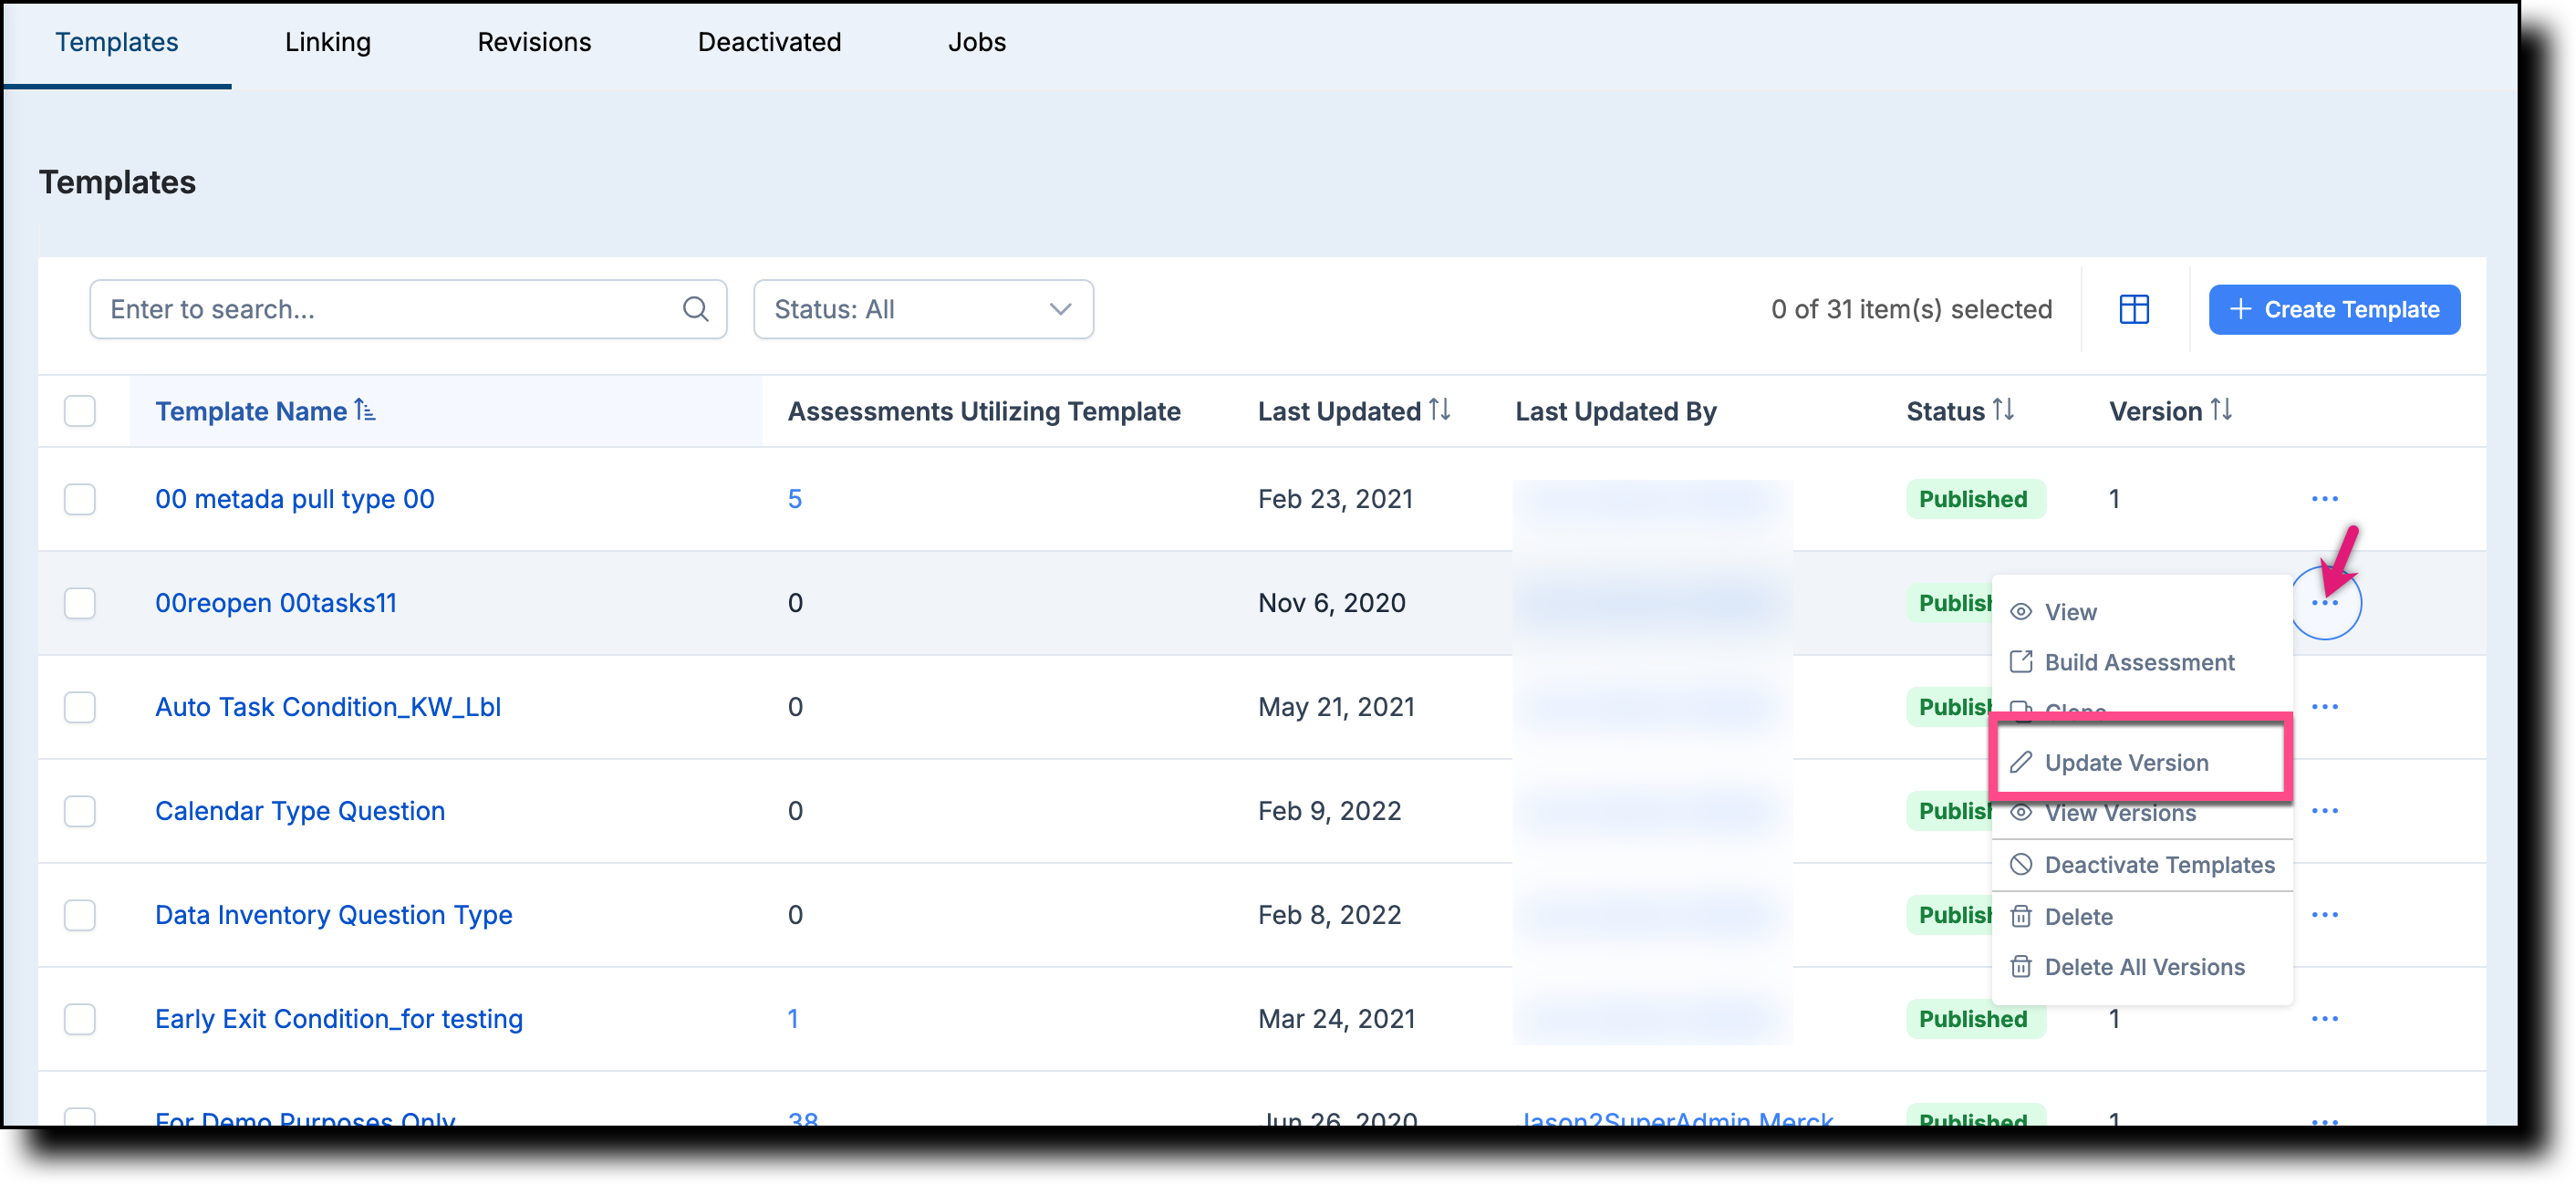Open the row menu for Calendar Type Question

(x=2324, y=811)
